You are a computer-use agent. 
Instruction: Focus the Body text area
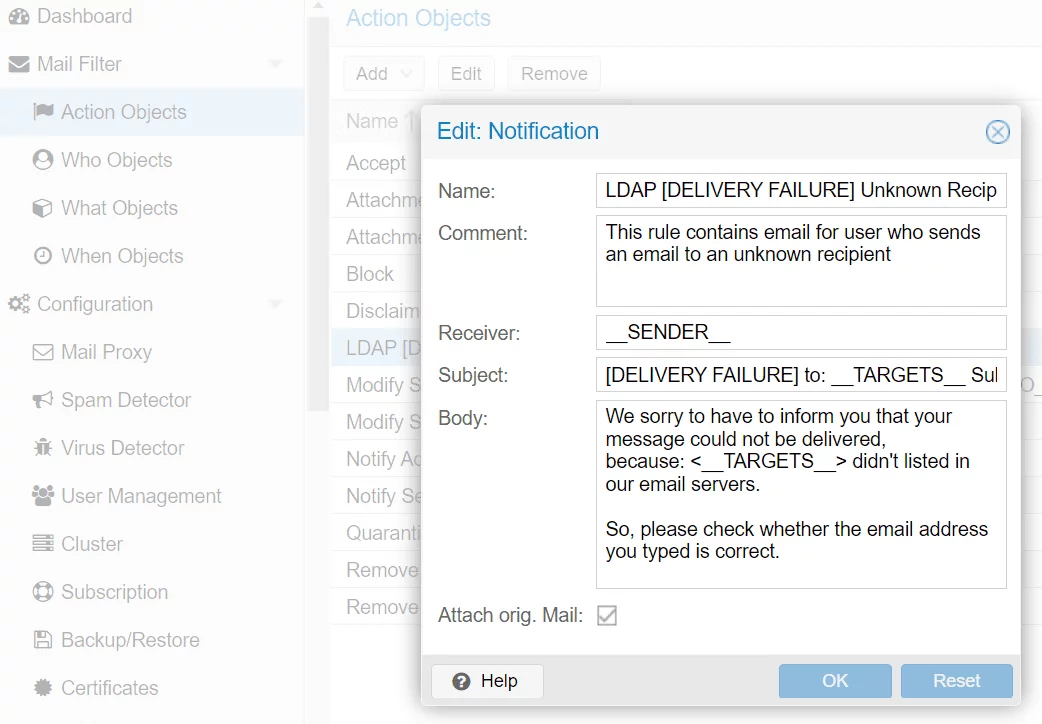[800, 495]
